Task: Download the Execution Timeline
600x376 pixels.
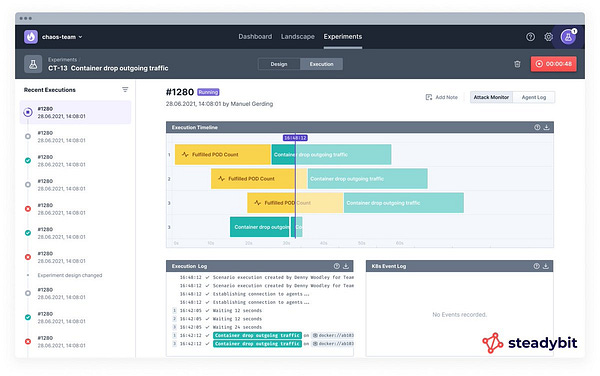Action: tap(546, 127)
